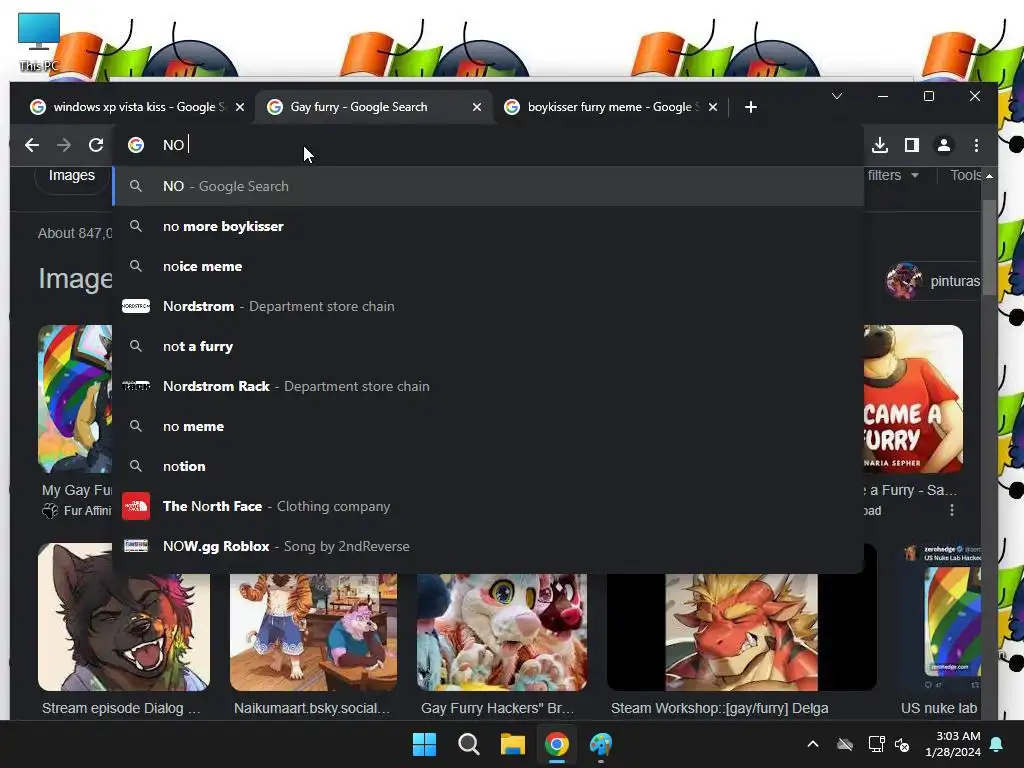Click the address bar containing 'NO'
The height and width of the screenshot is (768, 1024).
tap(490, 145)
